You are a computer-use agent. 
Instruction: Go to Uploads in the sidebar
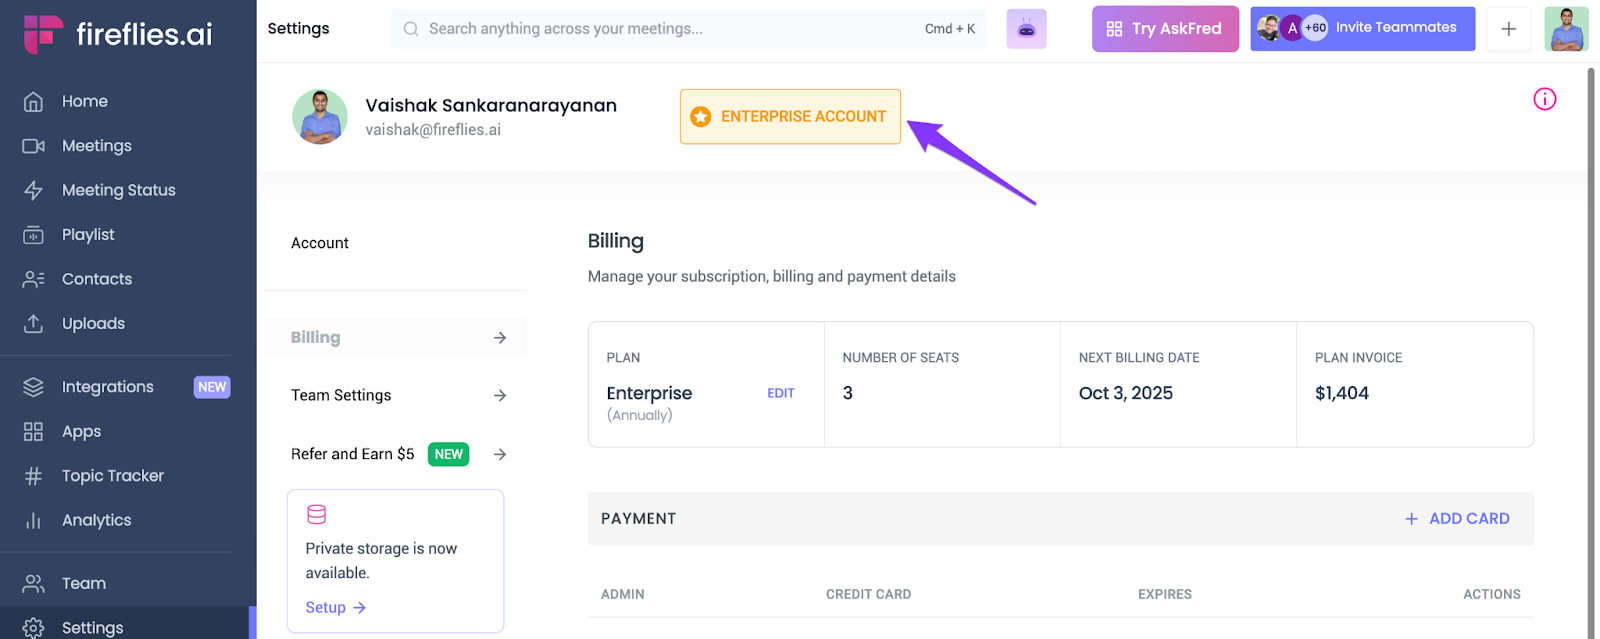click(93, 323)
